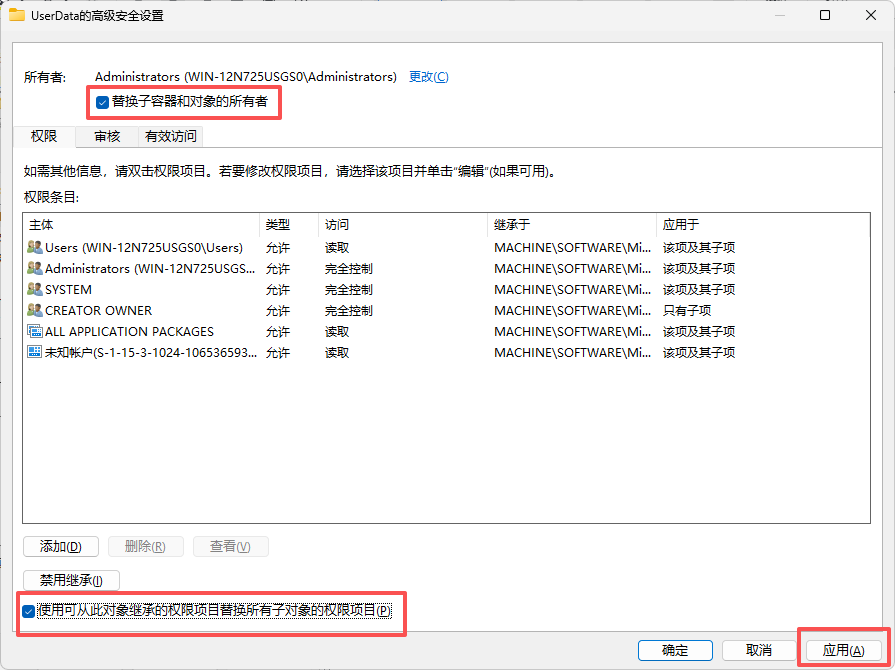Switch to the 审核 tab
The width and height of the screenshot is (895, 670).
107,136
